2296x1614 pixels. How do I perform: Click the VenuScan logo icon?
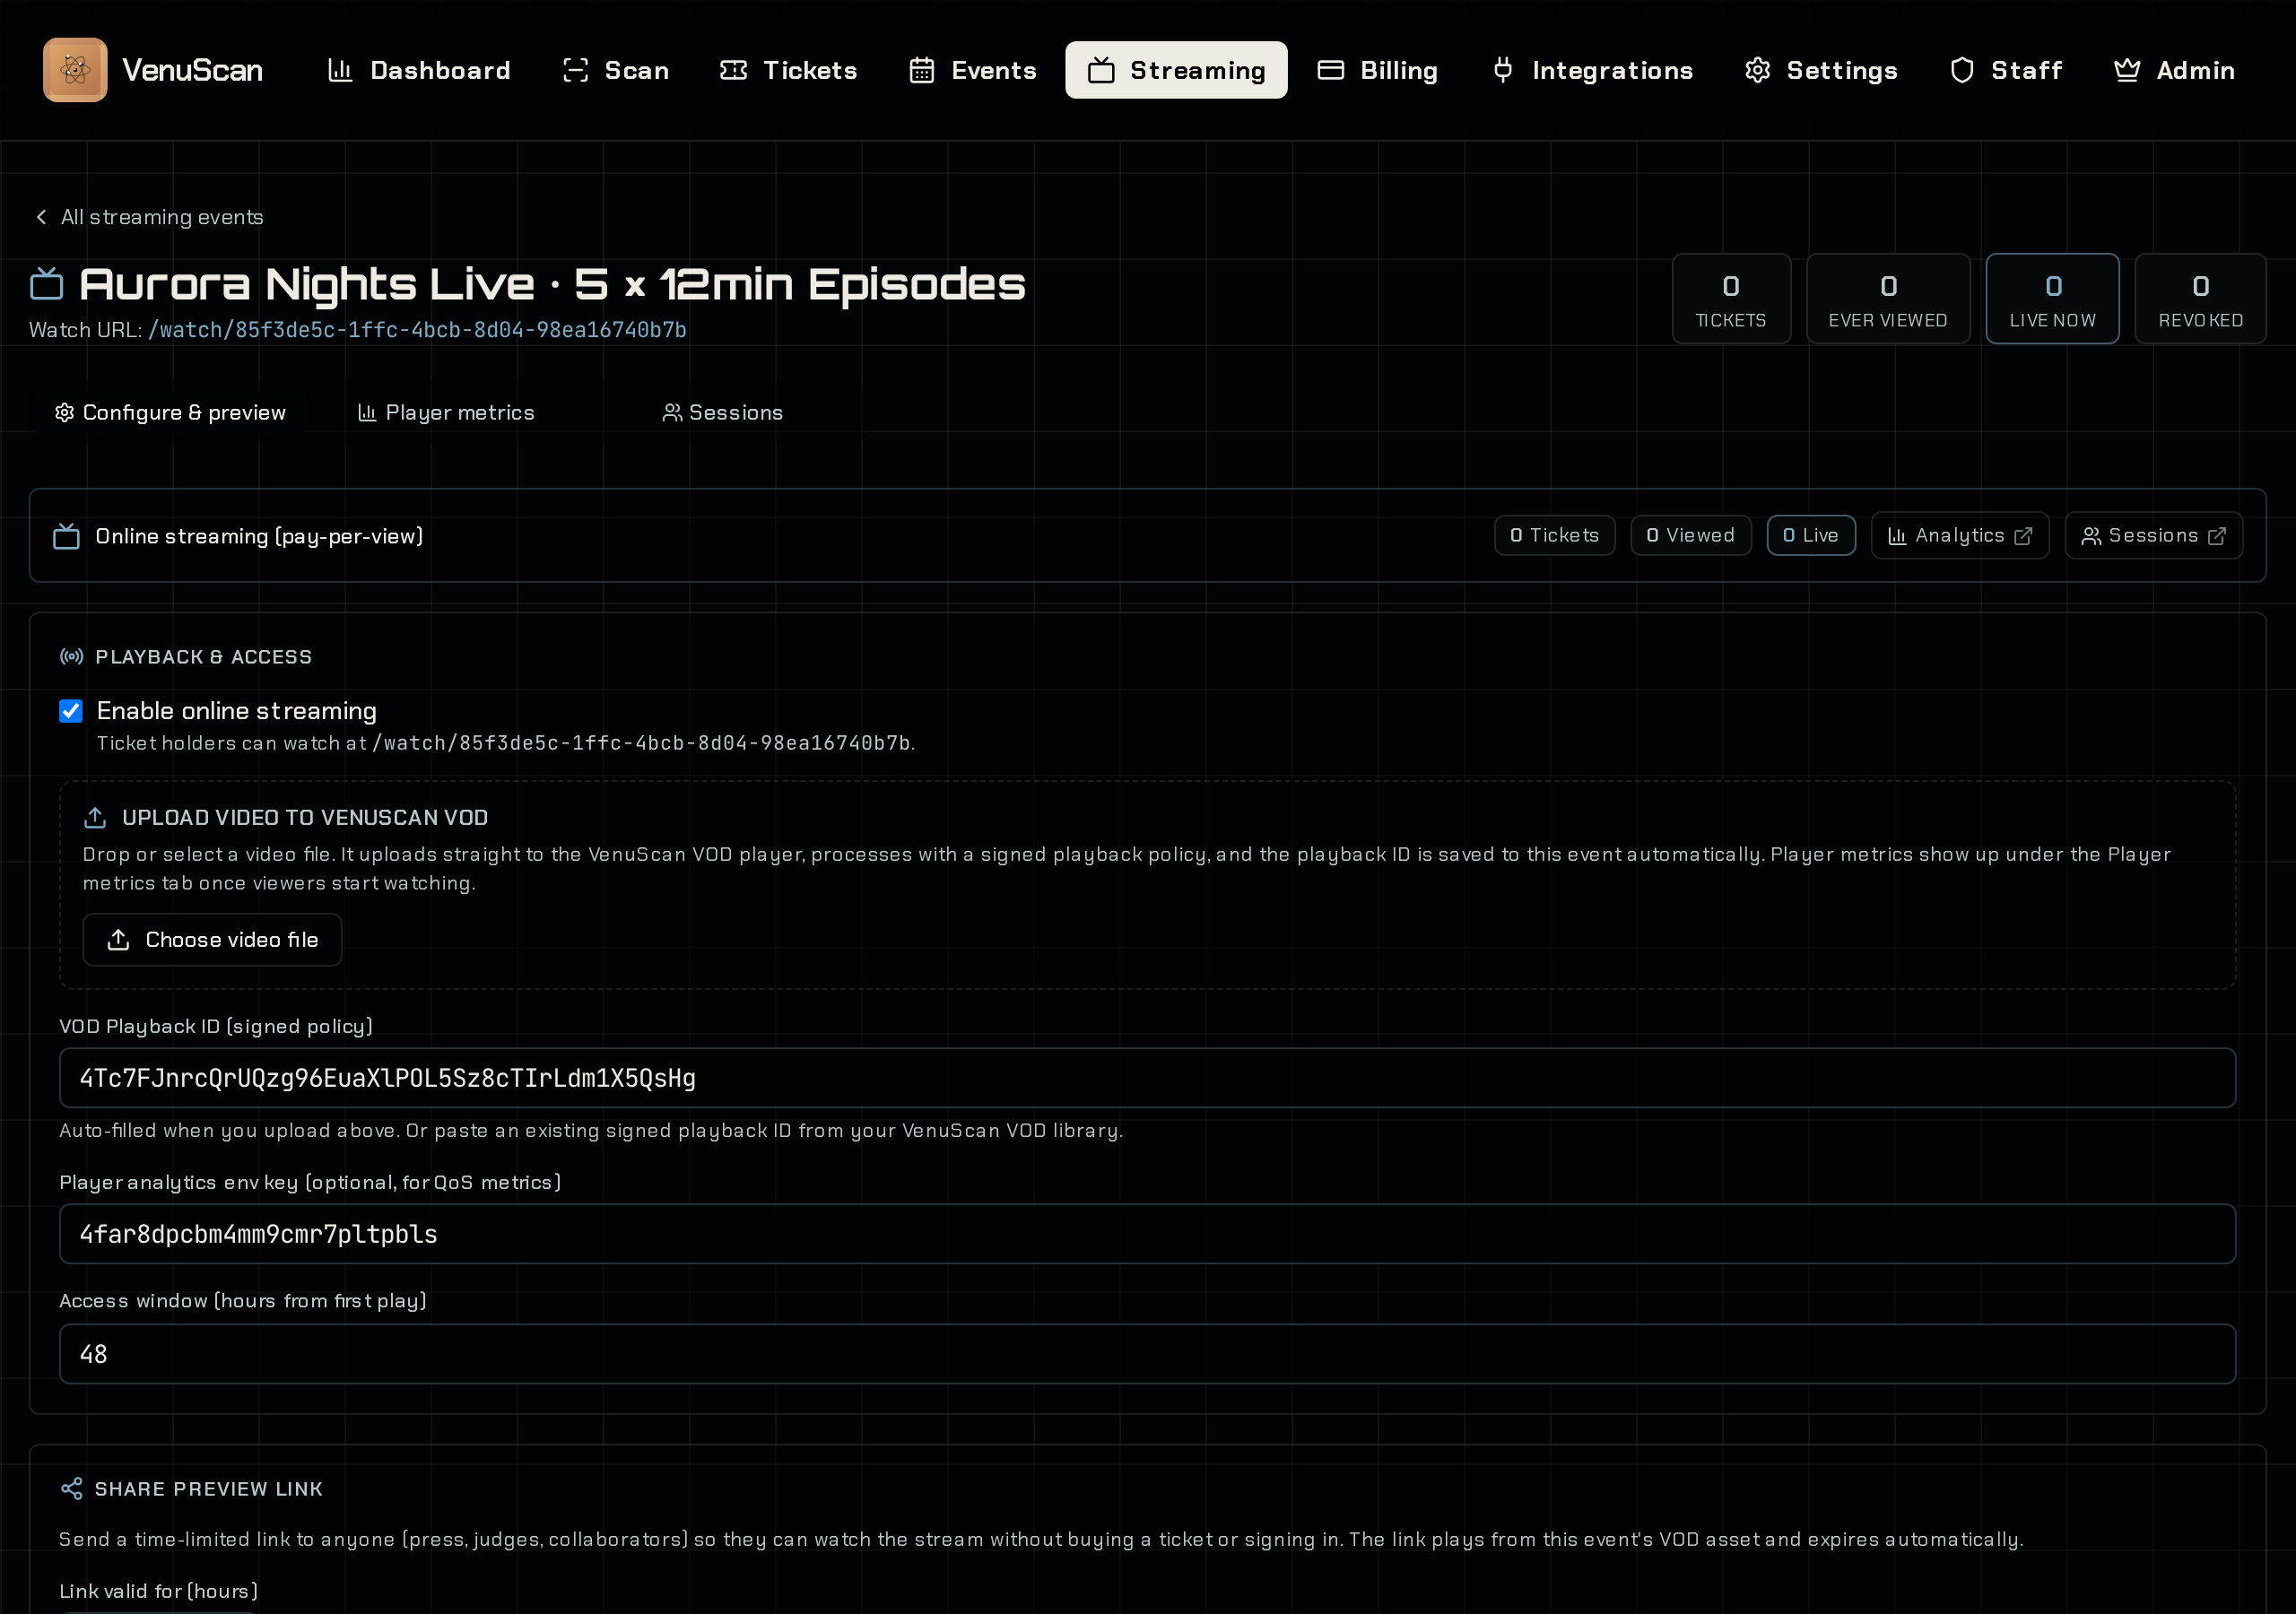coord(75,70)
